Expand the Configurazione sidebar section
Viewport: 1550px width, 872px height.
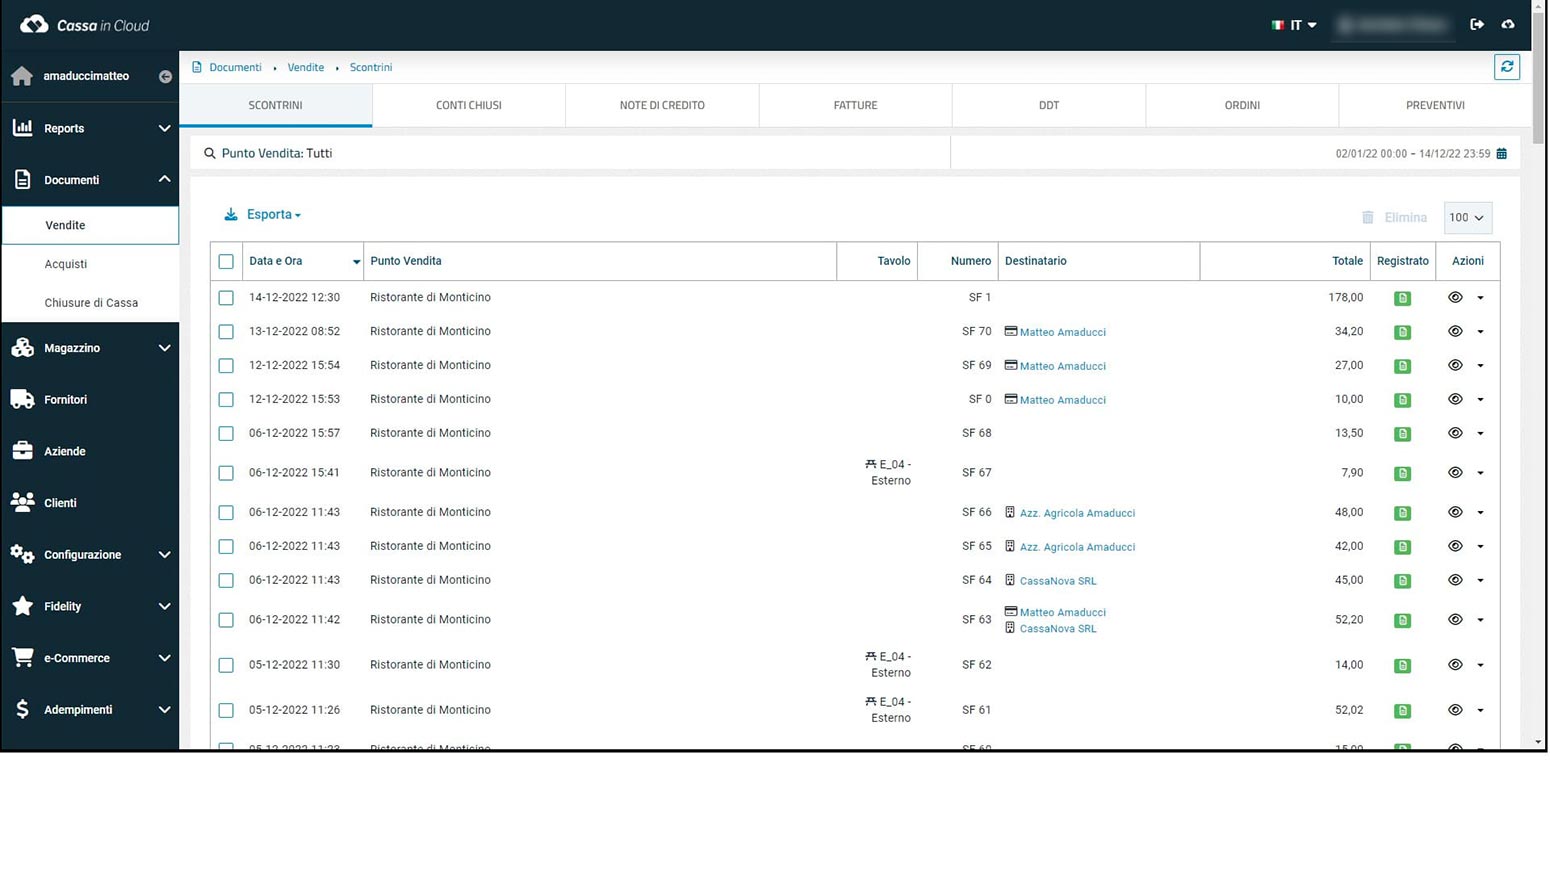coord(90,554)
